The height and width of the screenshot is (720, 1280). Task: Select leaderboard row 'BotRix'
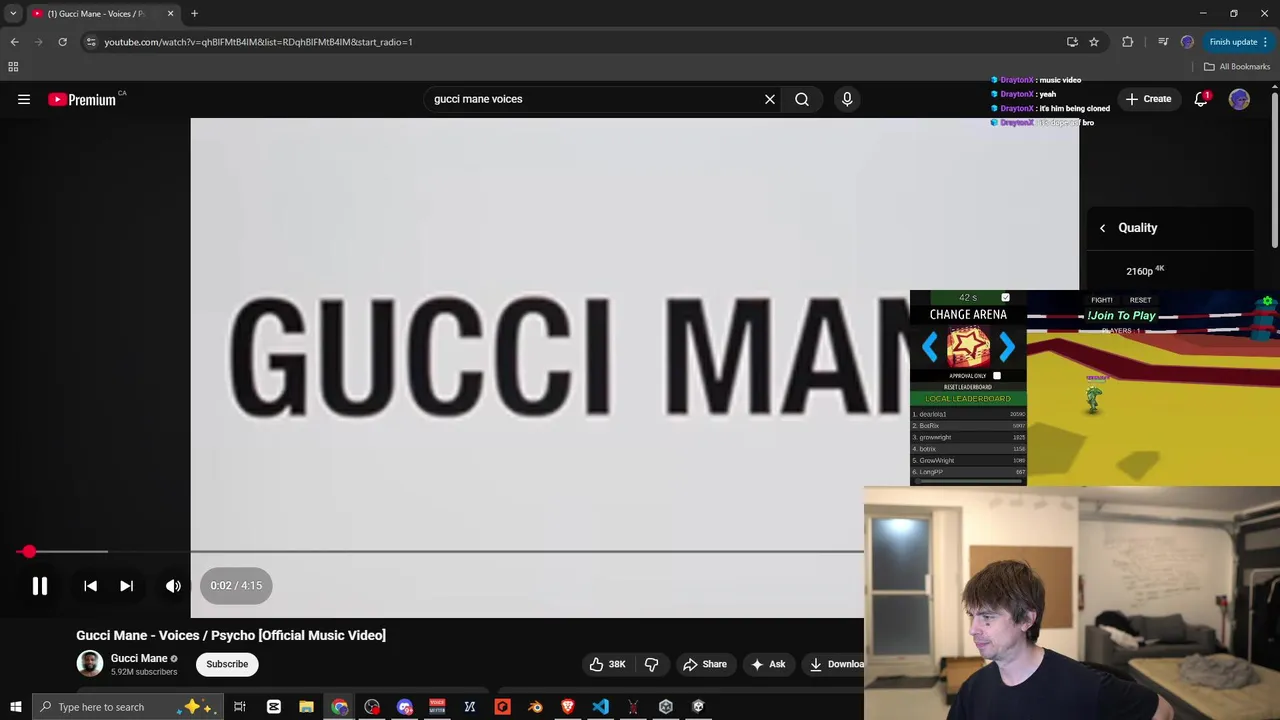(x=968, y=426)
